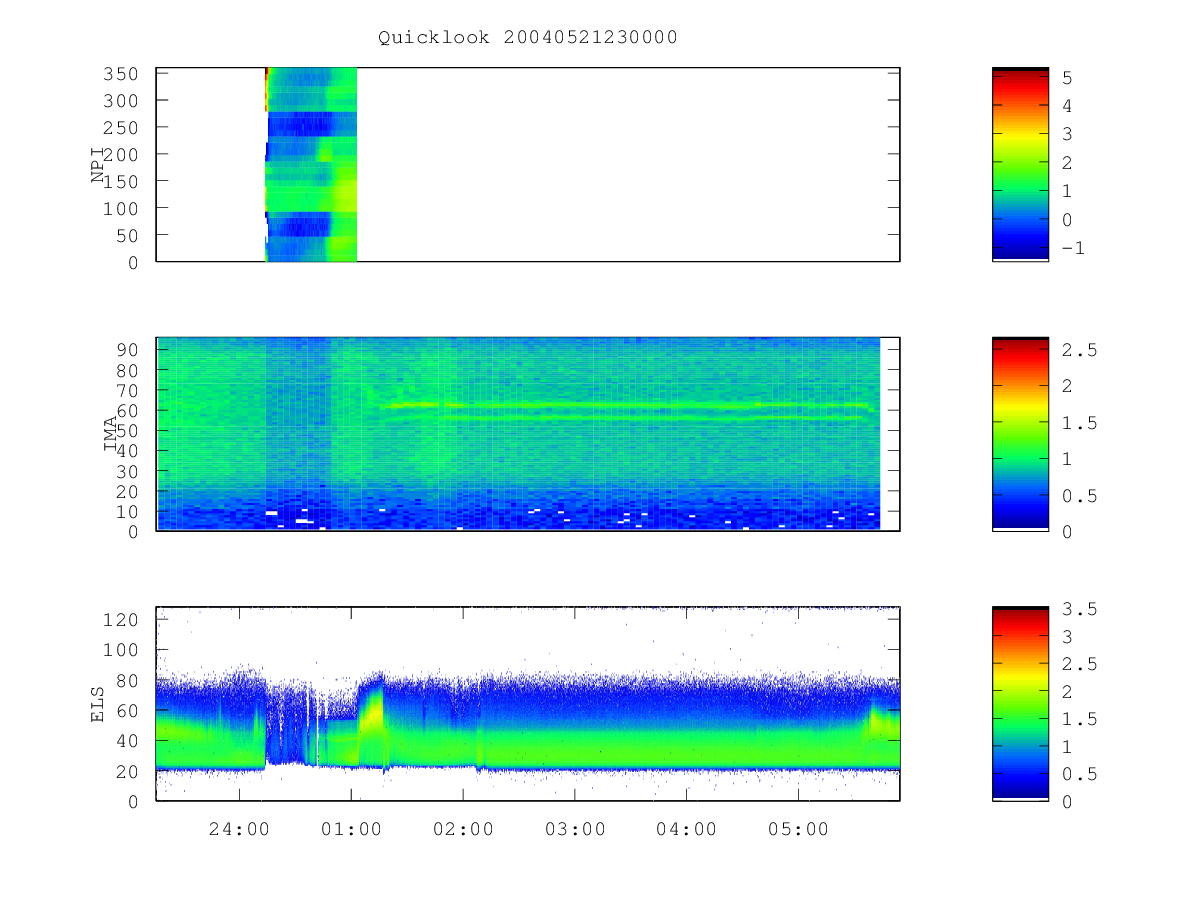Click the IMA spectrogram in the middle panel
Viewport: 1200px width, 900px height.
[x=518, y=434]
